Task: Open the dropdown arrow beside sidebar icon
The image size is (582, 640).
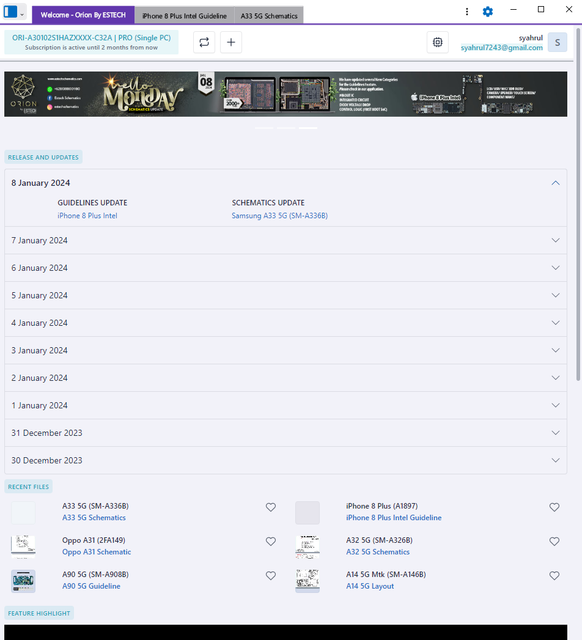Action: coord(22,14)
